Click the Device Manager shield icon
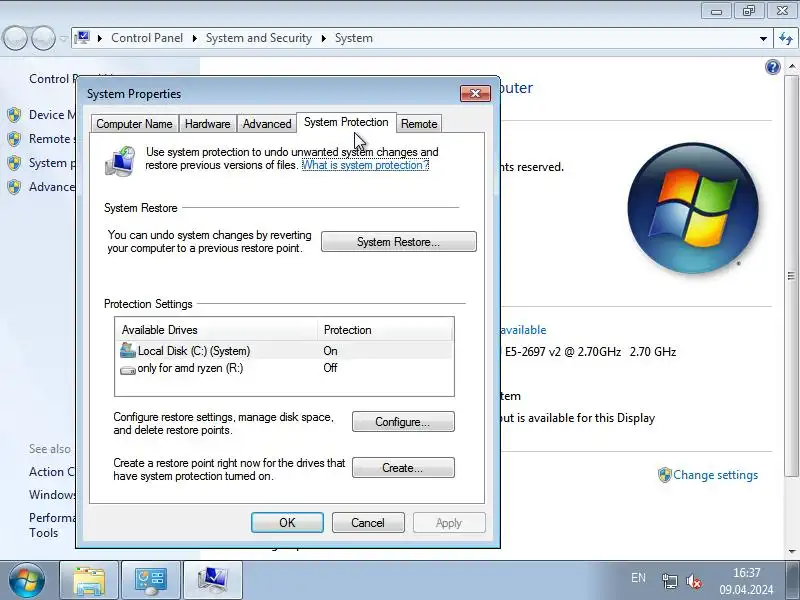Screen dimensions: 800x600 (x=14, y=115)
